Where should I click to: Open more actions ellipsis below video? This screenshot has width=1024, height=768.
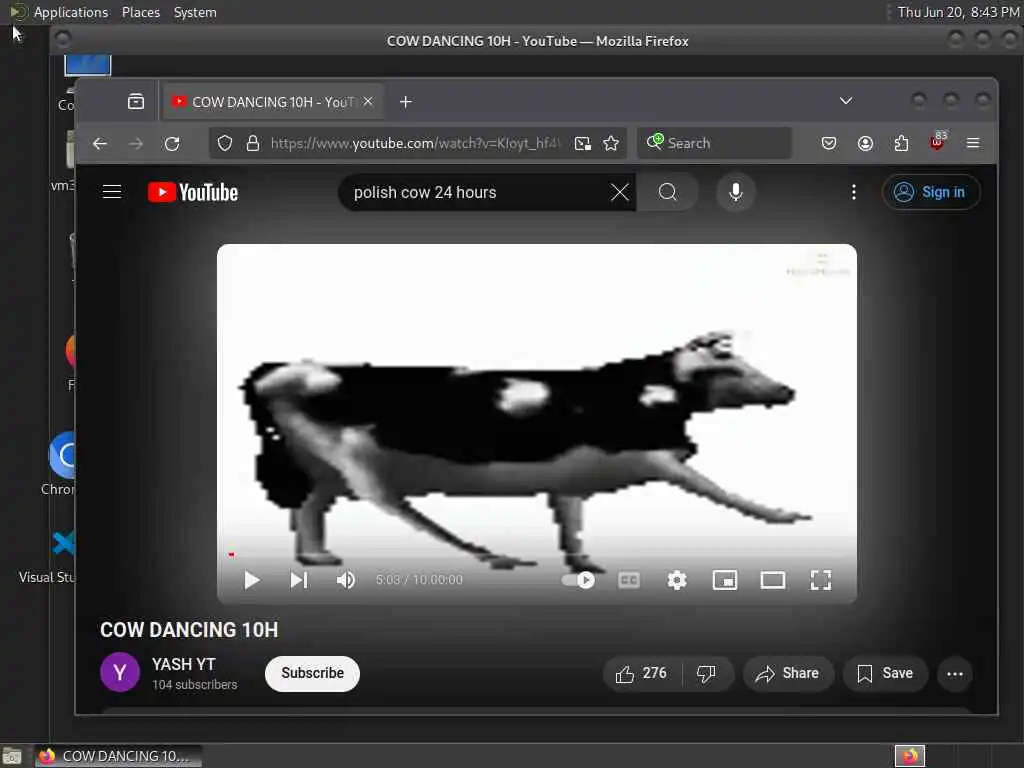(955, 674)
